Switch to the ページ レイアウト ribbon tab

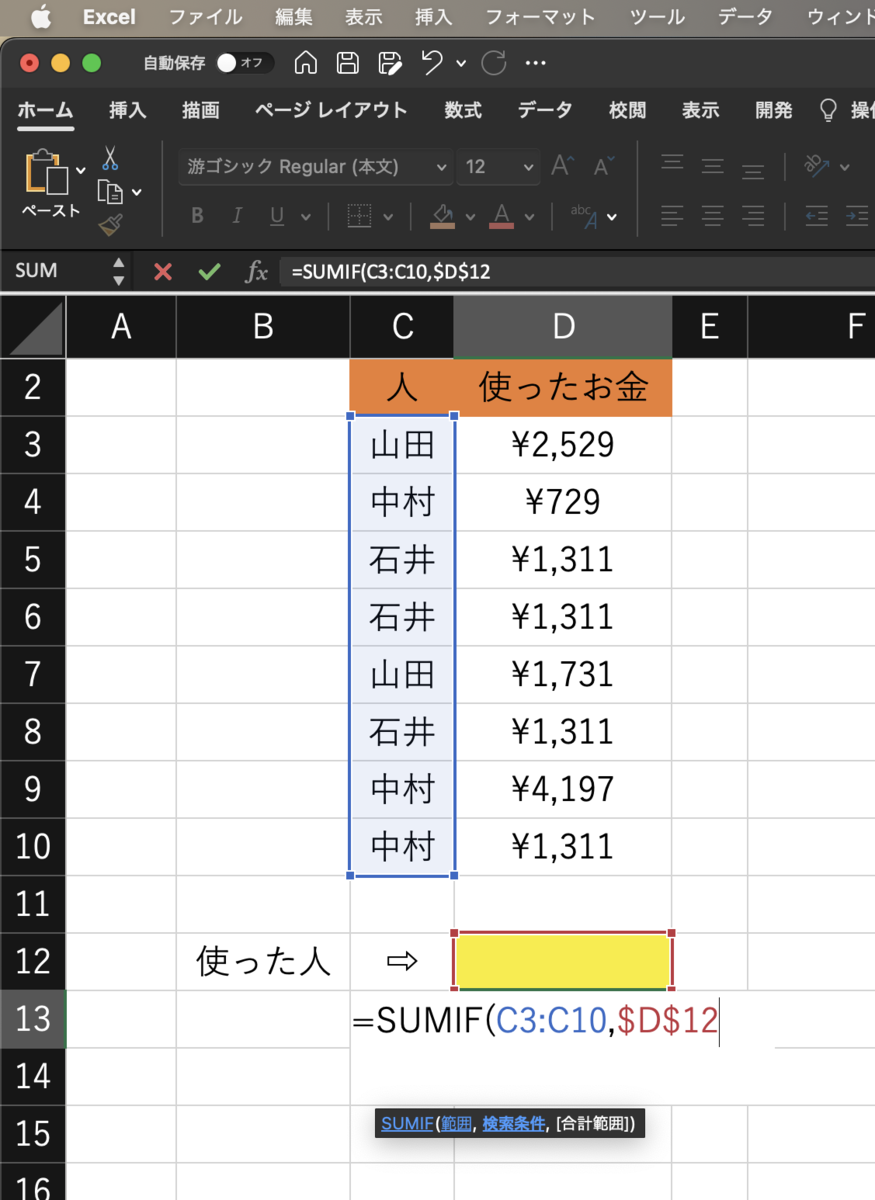[331, 110]
